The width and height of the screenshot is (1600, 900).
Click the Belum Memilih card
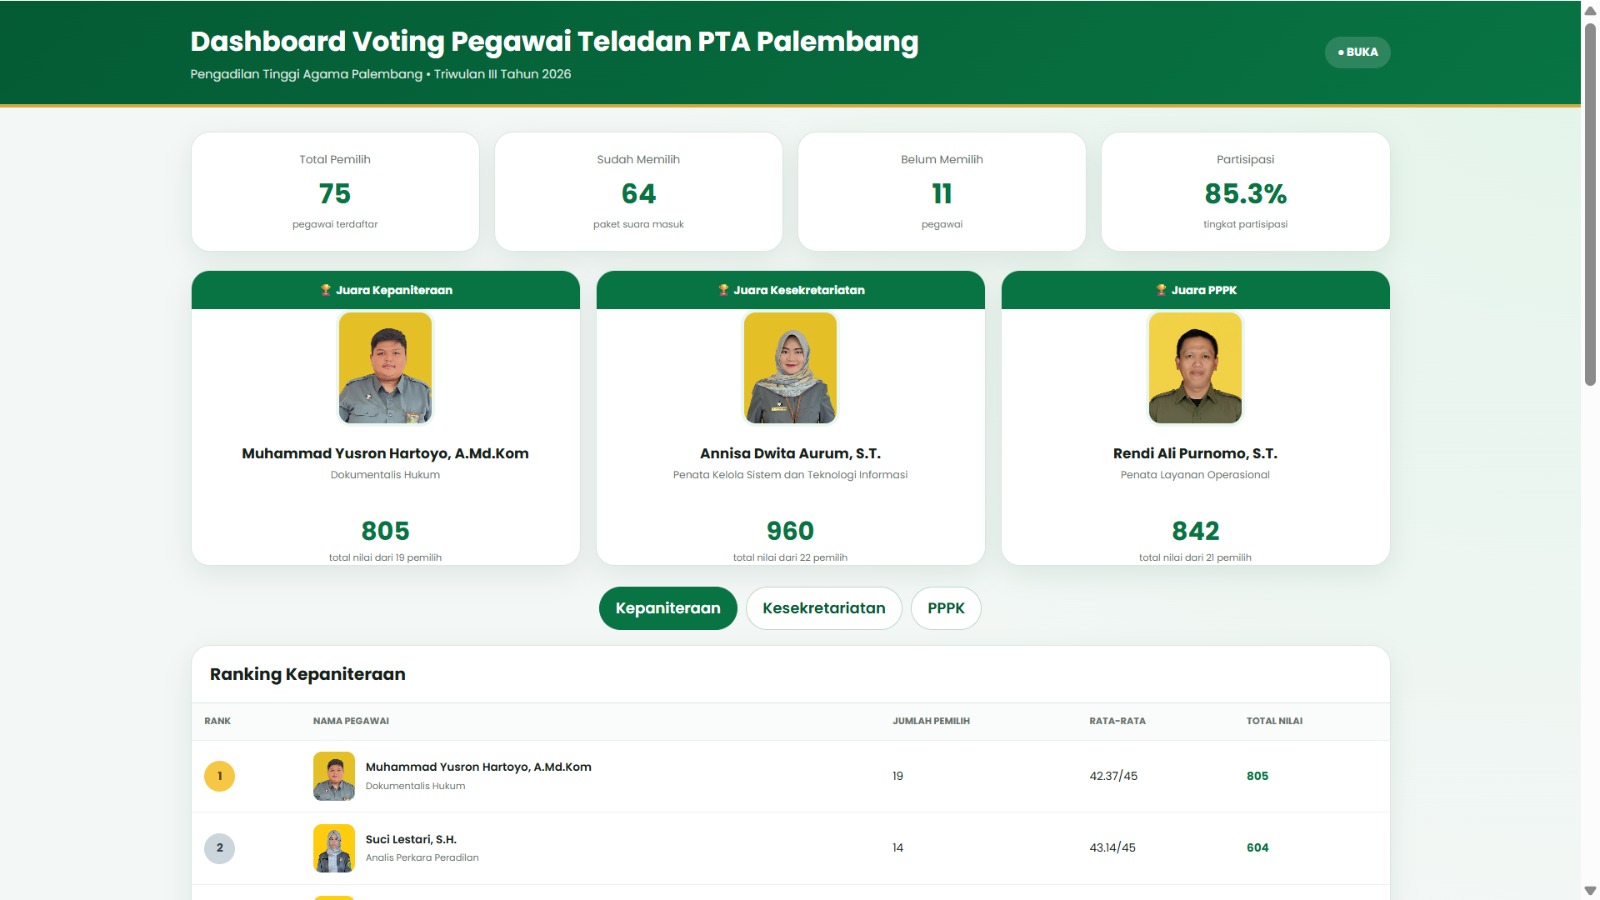pyautogui.click(x=942, y=192)
